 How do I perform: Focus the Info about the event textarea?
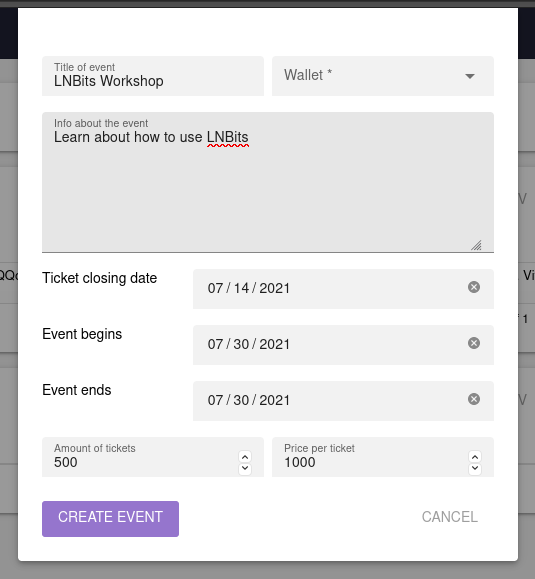coord(268,182)
